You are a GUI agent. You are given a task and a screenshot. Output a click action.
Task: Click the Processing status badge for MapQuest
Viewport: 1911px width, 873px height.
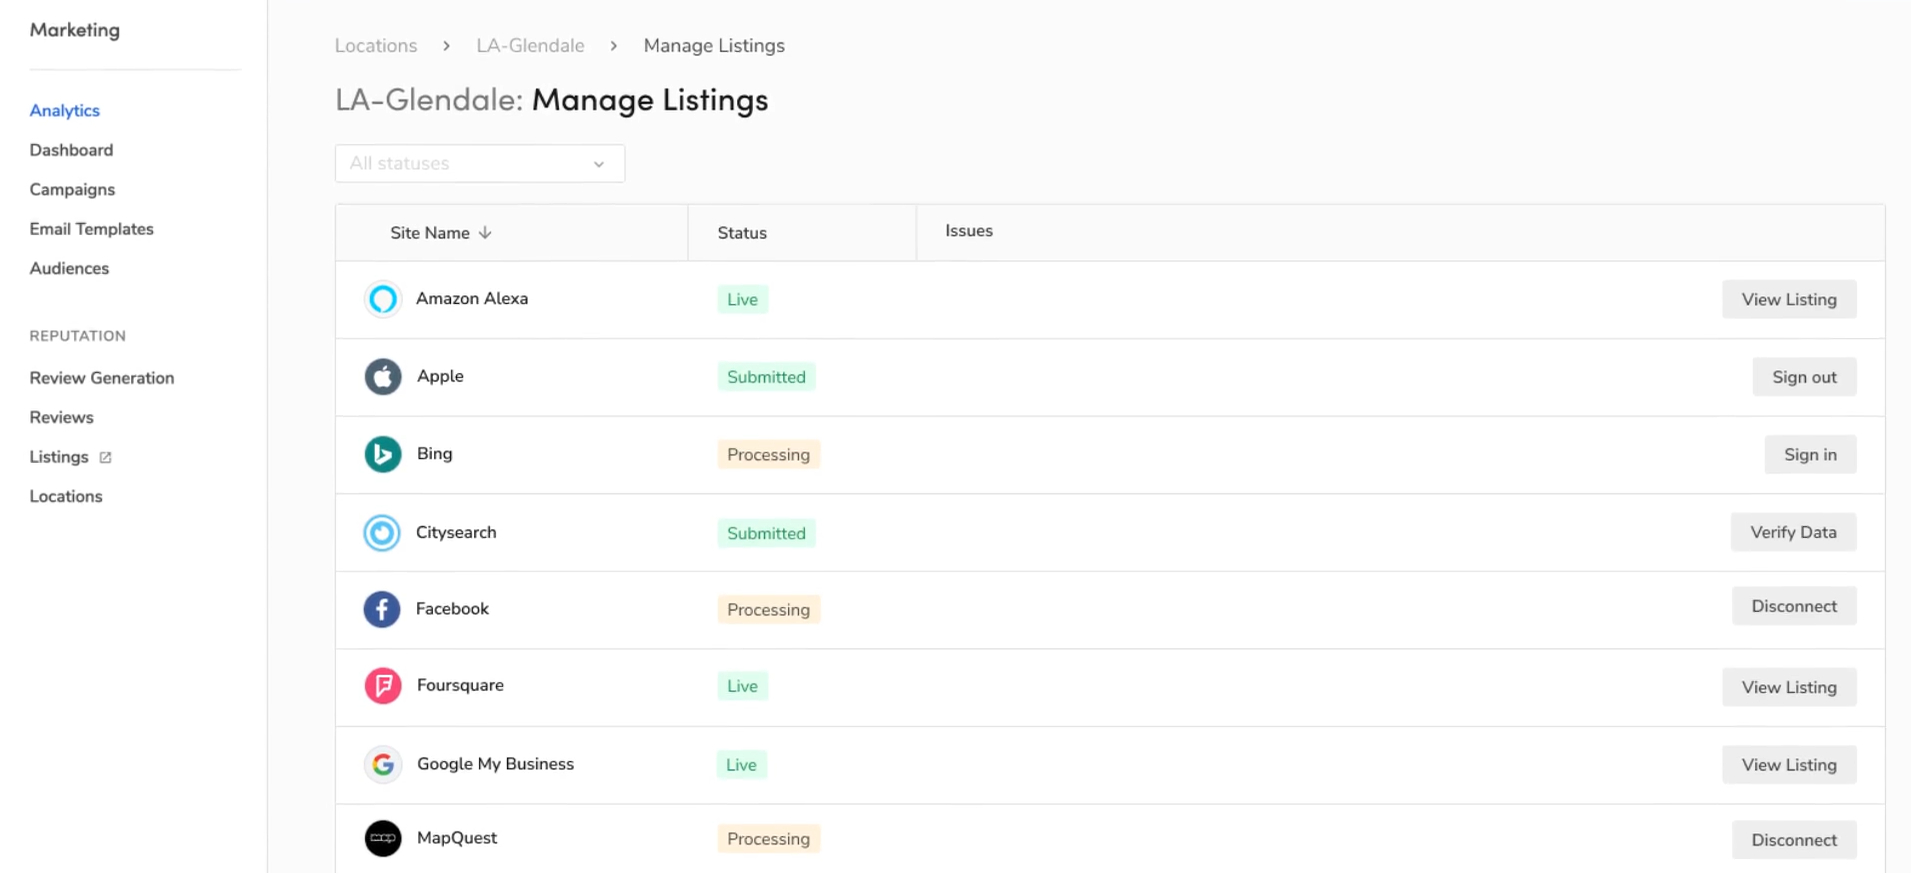768,839
